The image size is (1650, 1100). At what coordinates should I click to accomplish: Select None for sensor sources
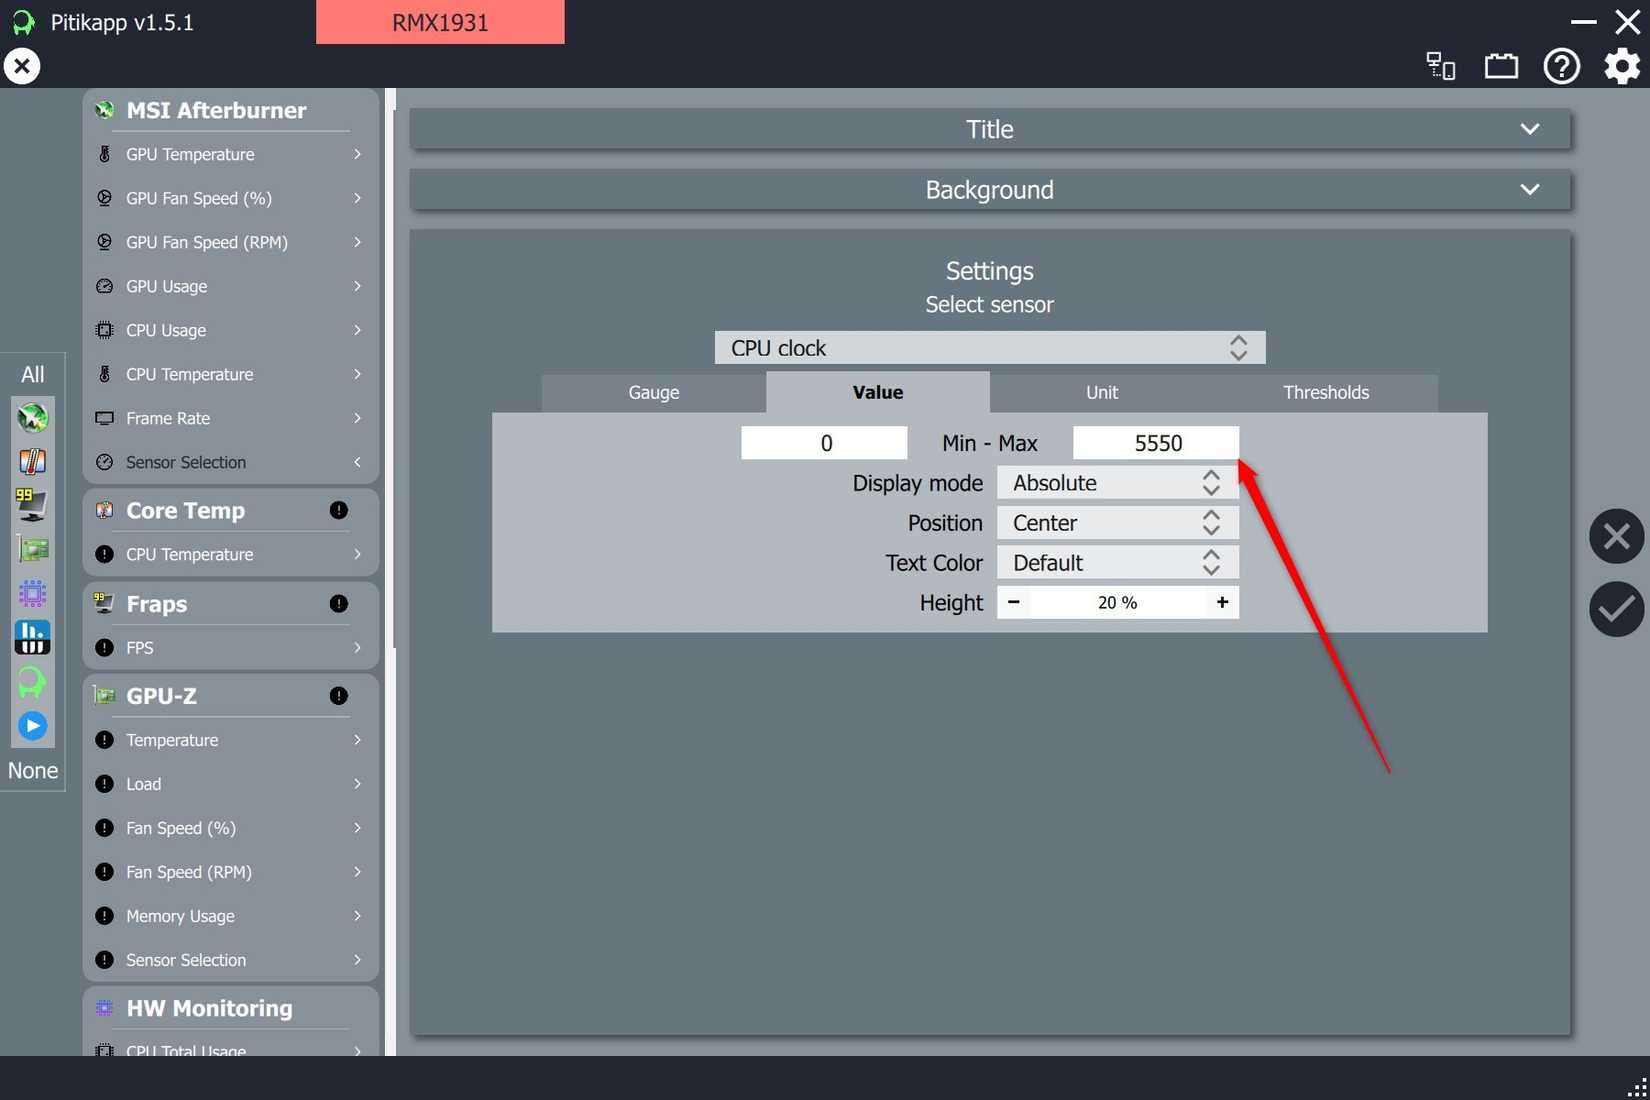click(33, 770)
